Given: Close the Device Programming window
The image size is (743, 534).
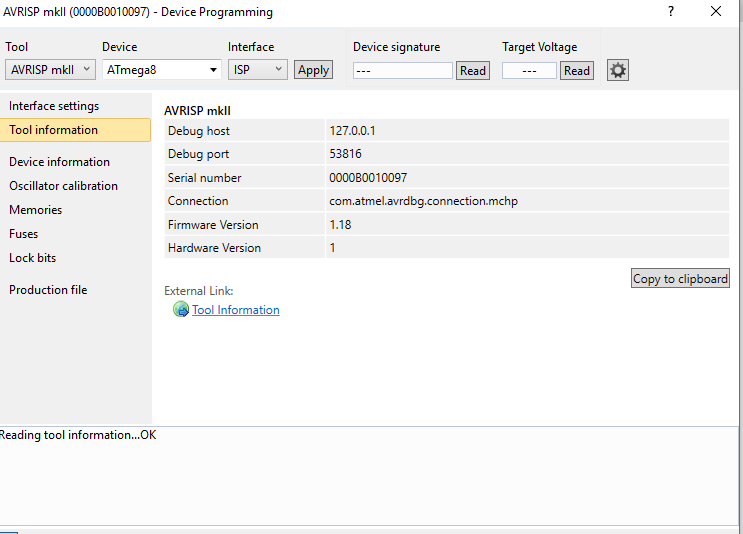Looking at the screenshot, I should (716, 11).
